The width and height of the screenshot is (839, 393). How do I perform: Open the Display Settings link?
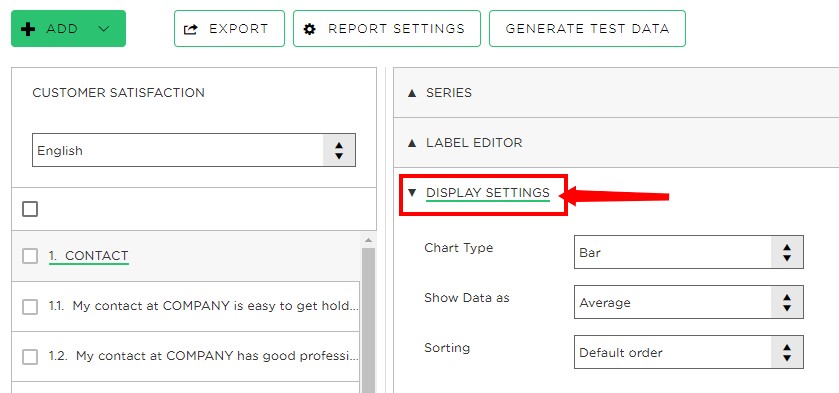(x=487, y=193)
